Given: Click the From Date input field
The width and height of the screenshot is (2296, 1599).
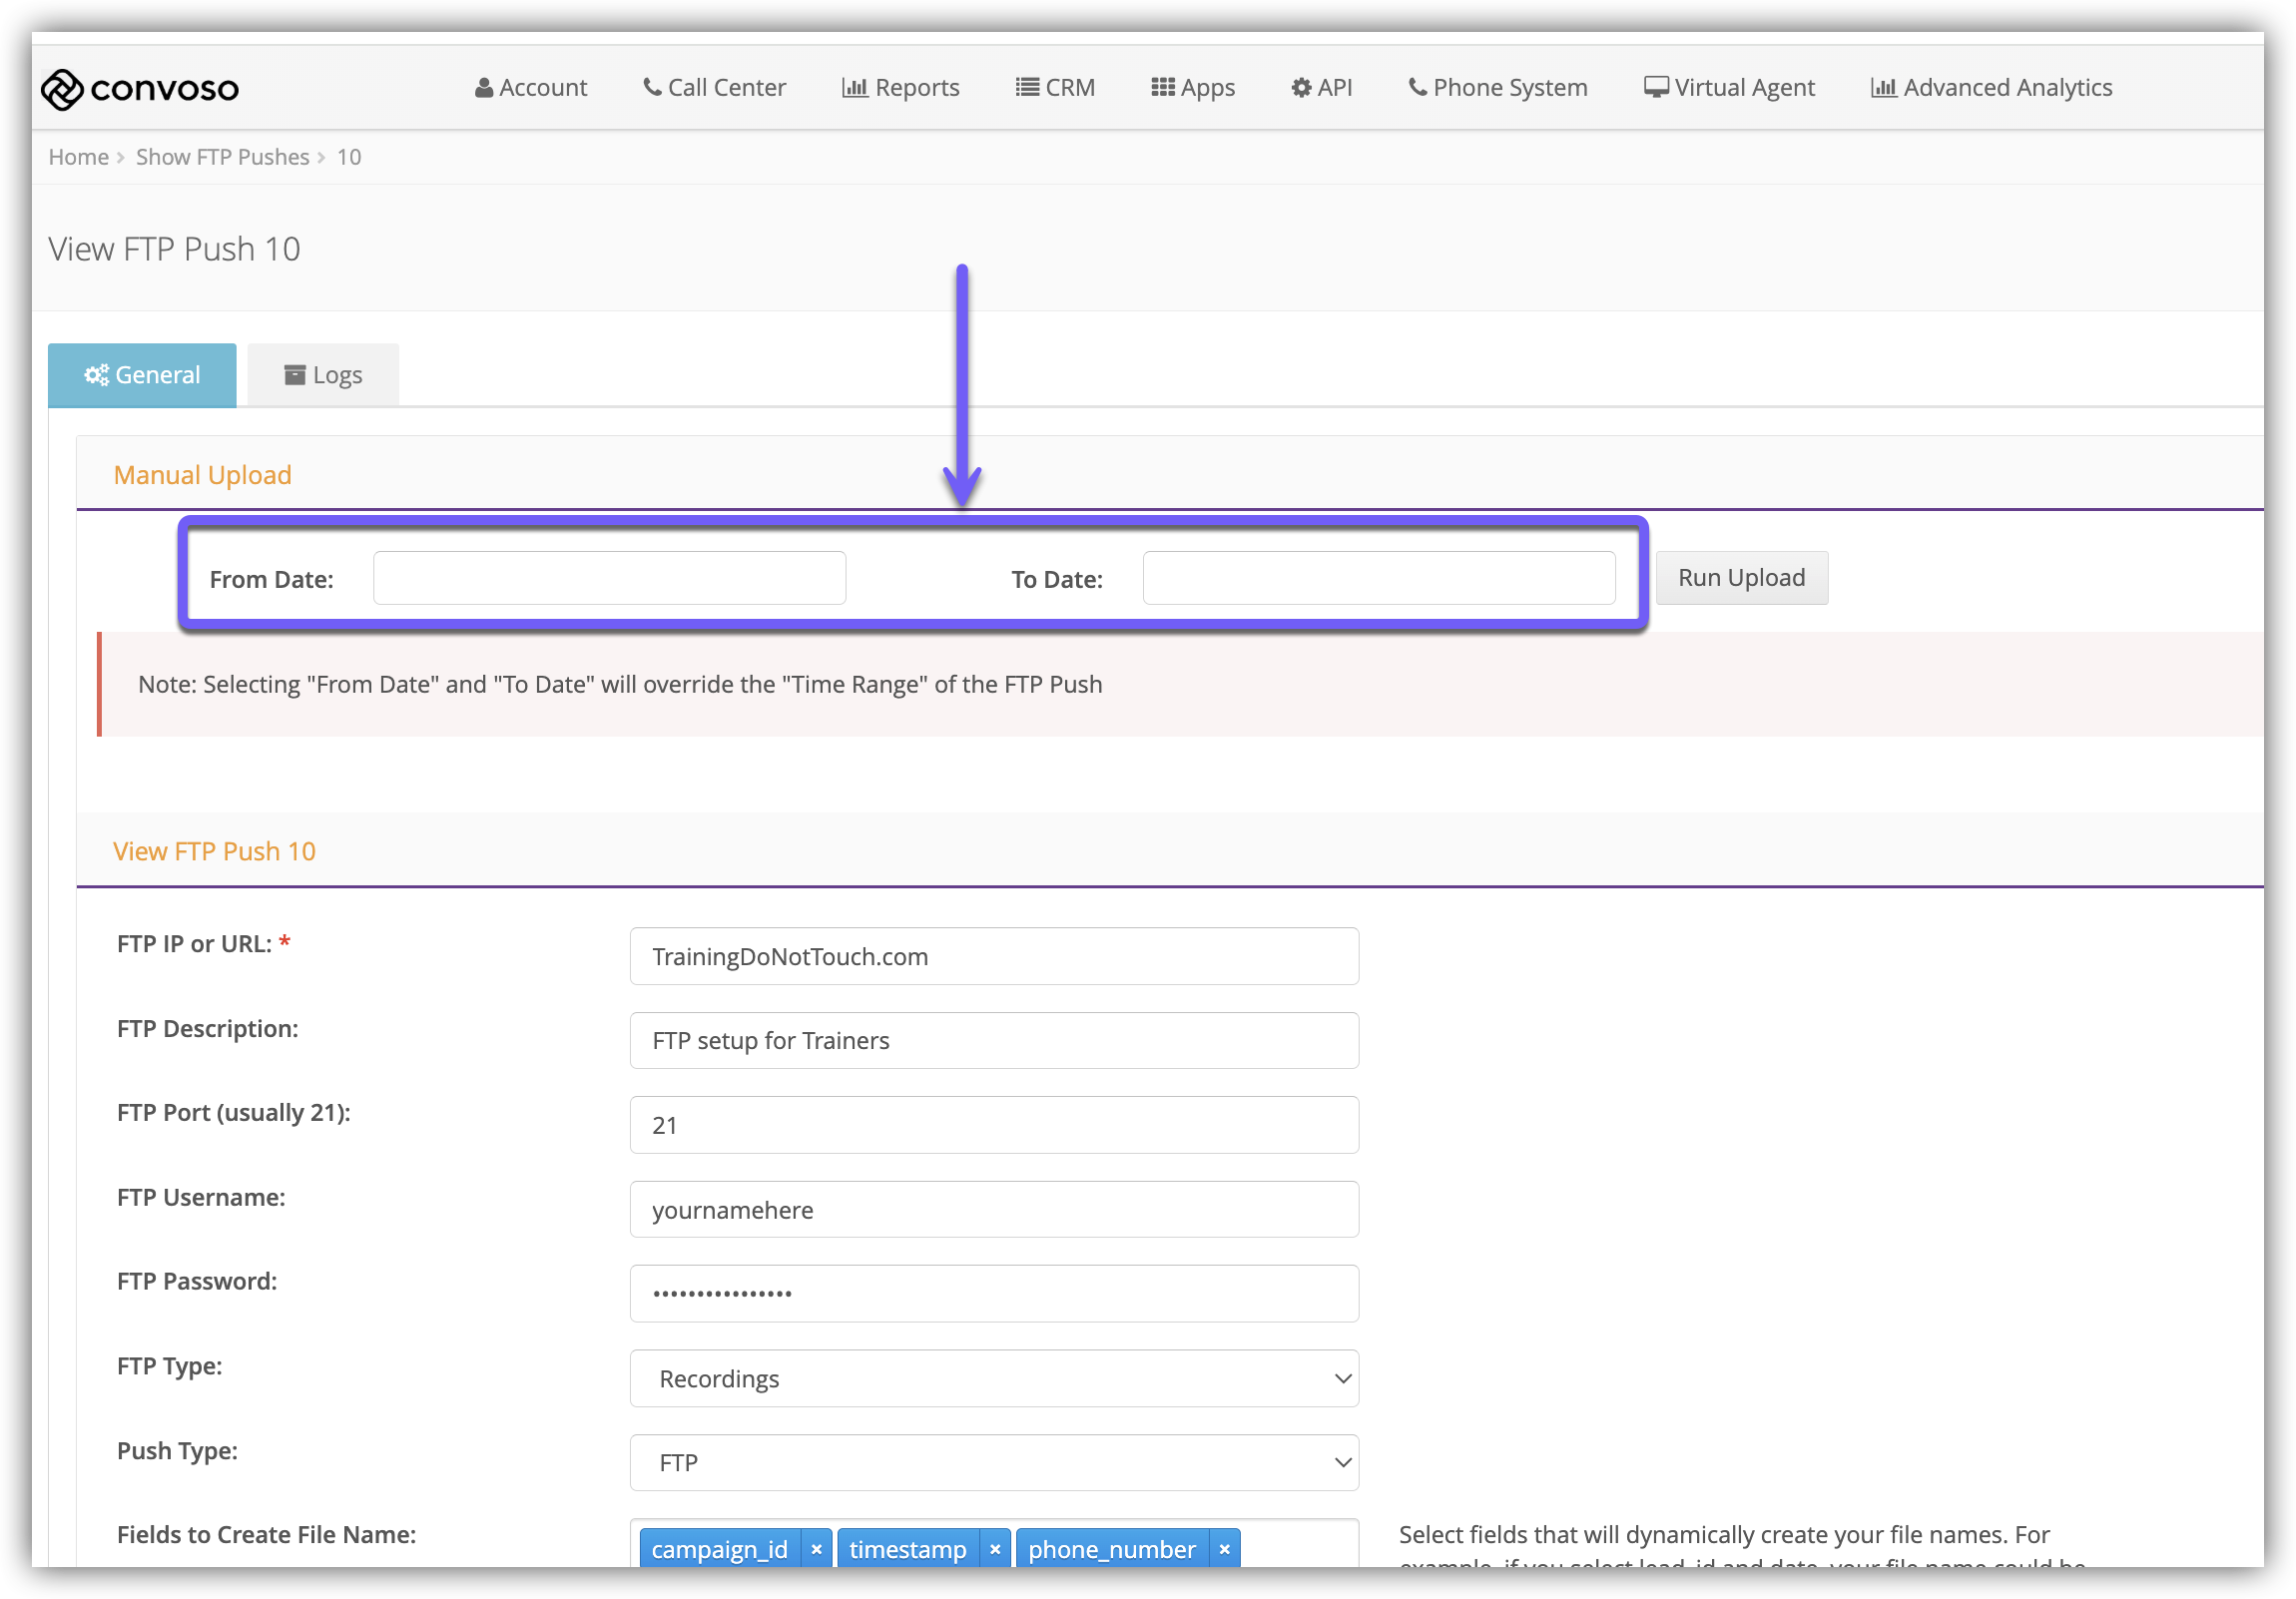Looking at the screenshot, I should [609, 578].
